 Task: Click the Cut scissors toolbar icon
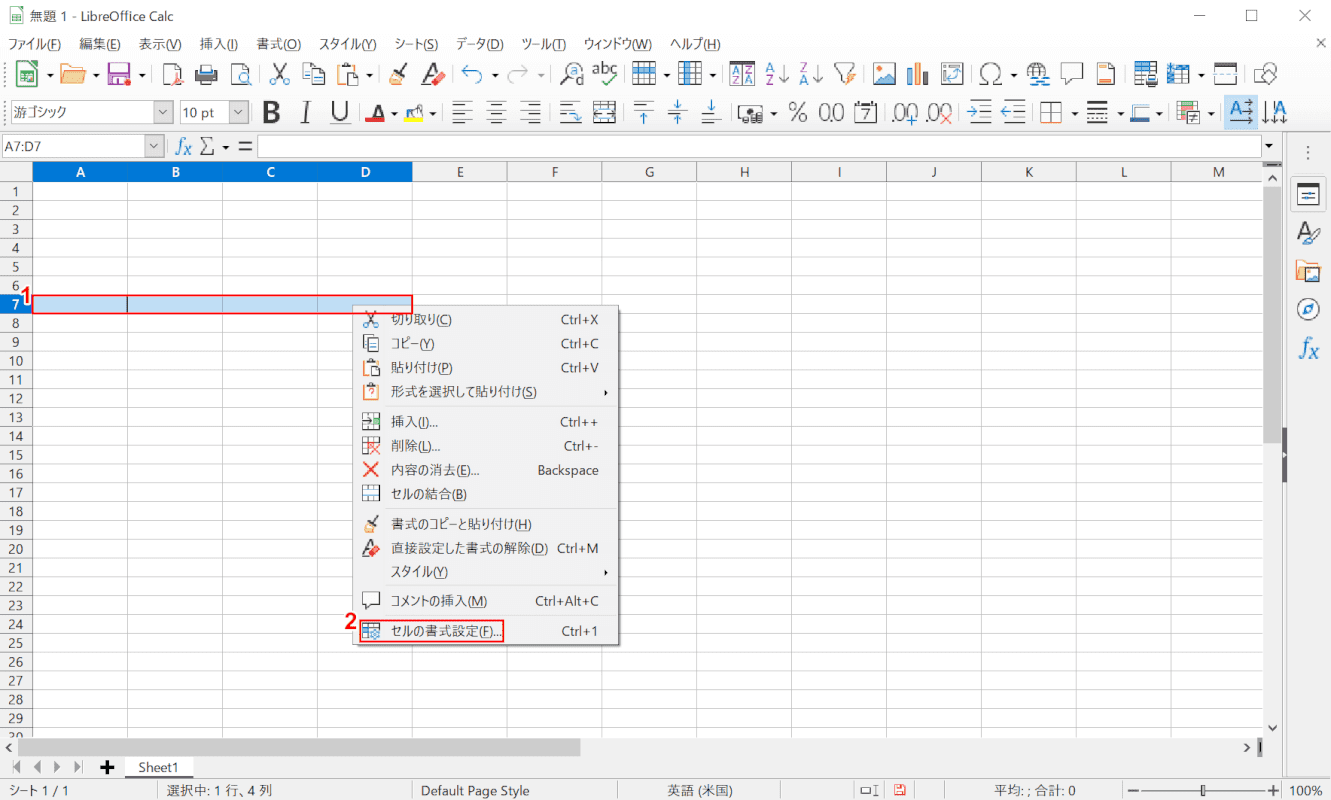pos(279,73)
